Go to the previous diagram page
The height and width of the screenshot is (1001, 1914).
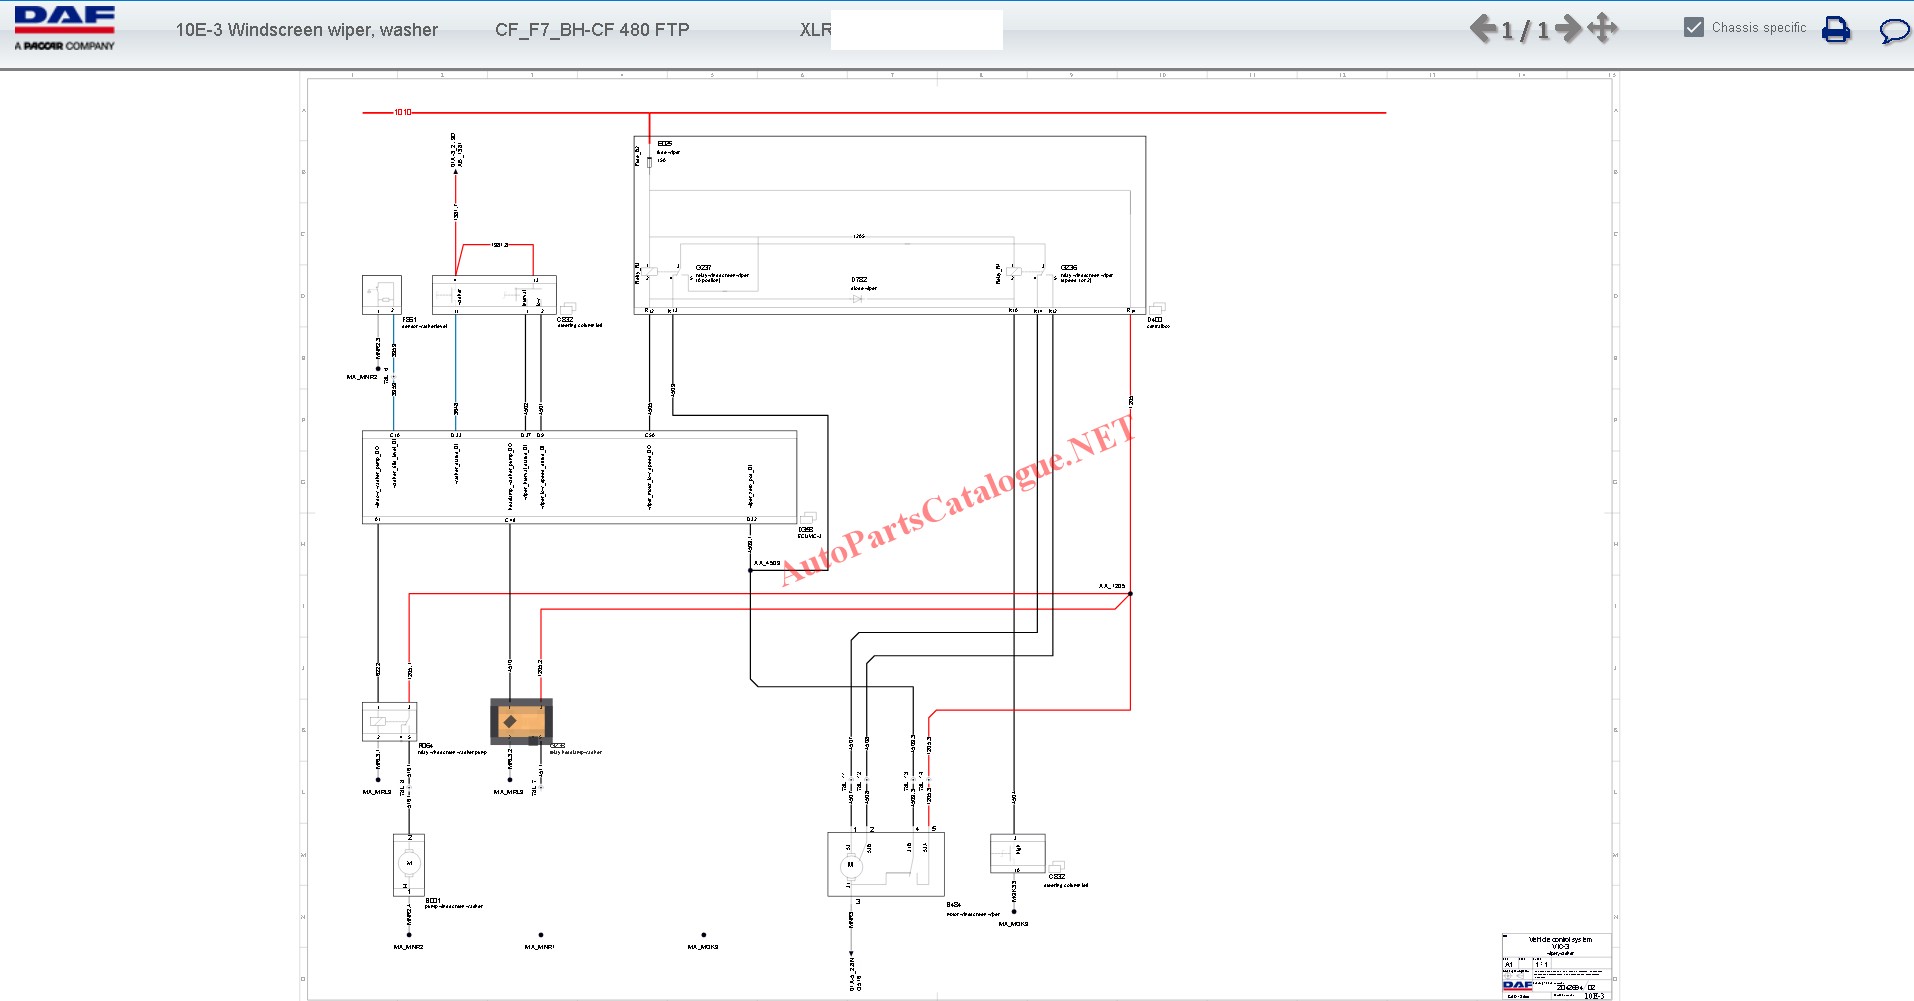pyautogui.click(x=1482, y=29)
